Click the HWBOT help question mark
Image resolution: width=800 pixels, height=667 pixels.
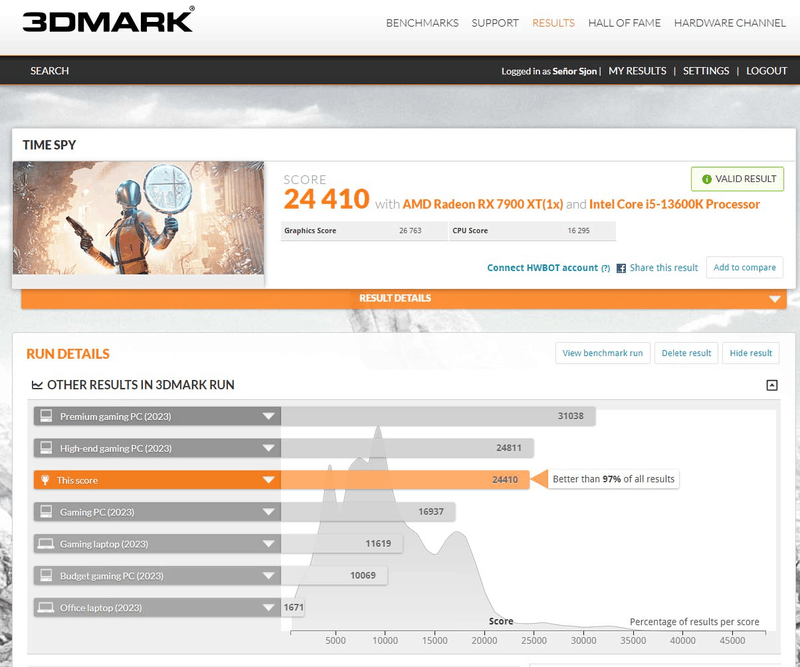(606, 268)
